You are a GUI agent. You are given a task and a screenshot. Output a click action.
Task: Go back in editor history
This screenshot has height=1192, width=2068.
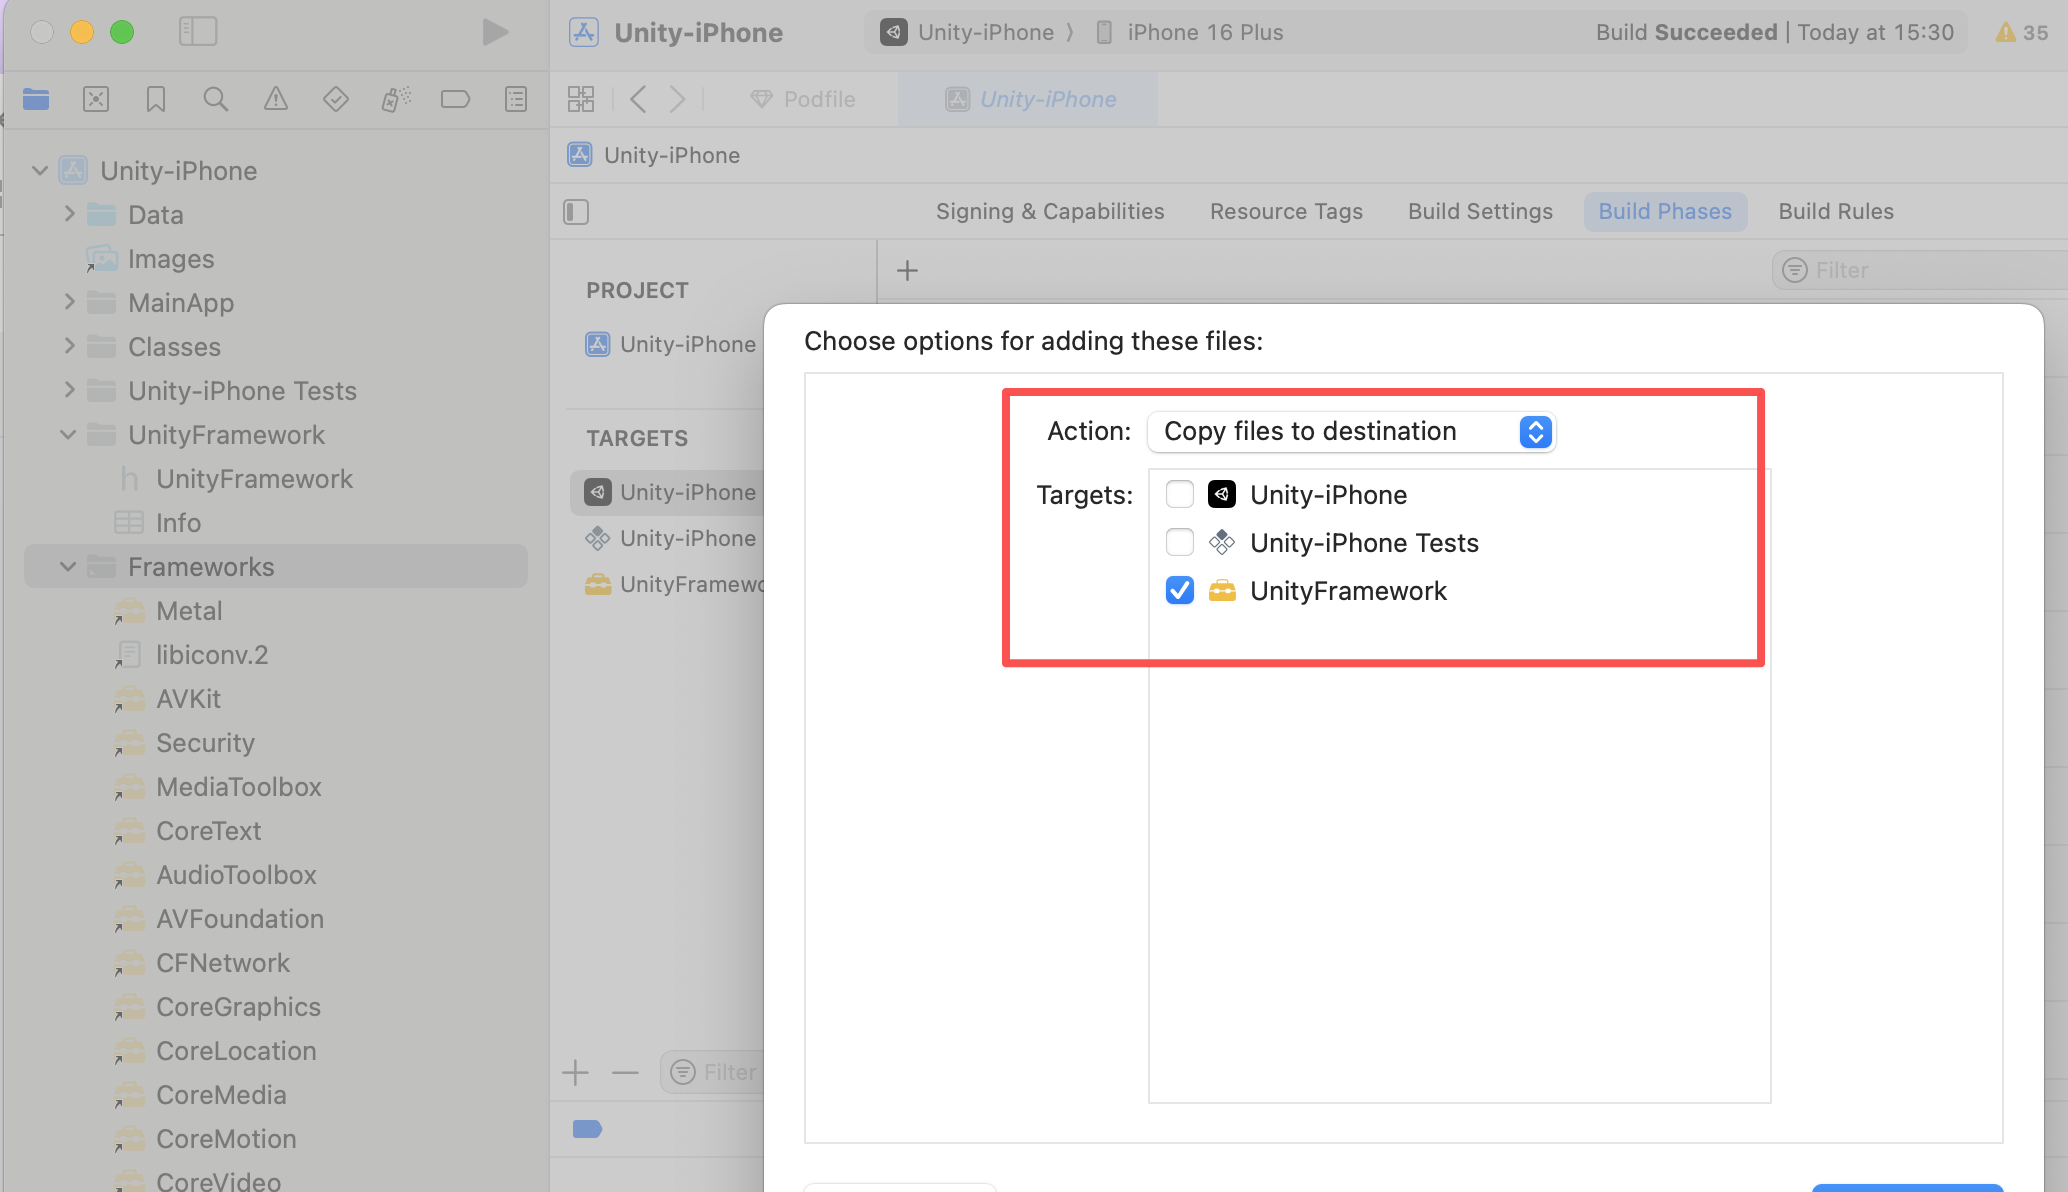[x=638, y=99]
